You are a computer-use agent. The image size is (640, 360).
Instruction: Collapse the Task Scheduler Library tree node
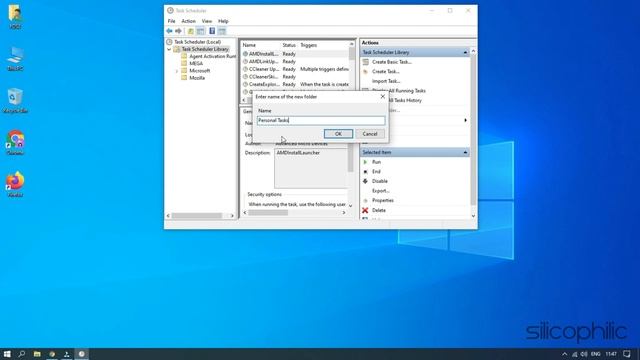click(x=169, y=49)
